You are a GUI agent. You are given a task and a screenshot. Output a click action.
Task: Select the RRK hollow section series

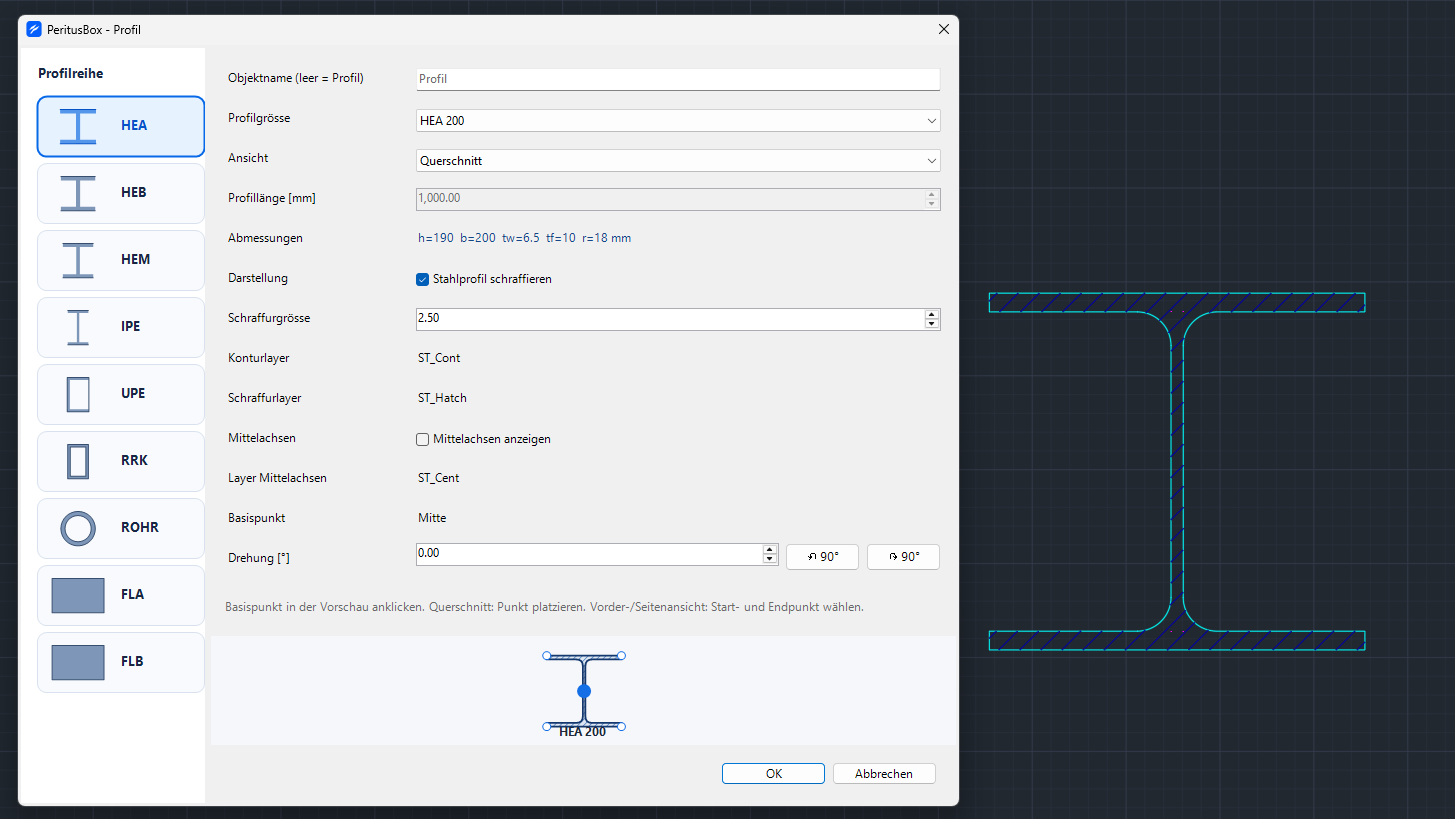[x=121, y=461]
